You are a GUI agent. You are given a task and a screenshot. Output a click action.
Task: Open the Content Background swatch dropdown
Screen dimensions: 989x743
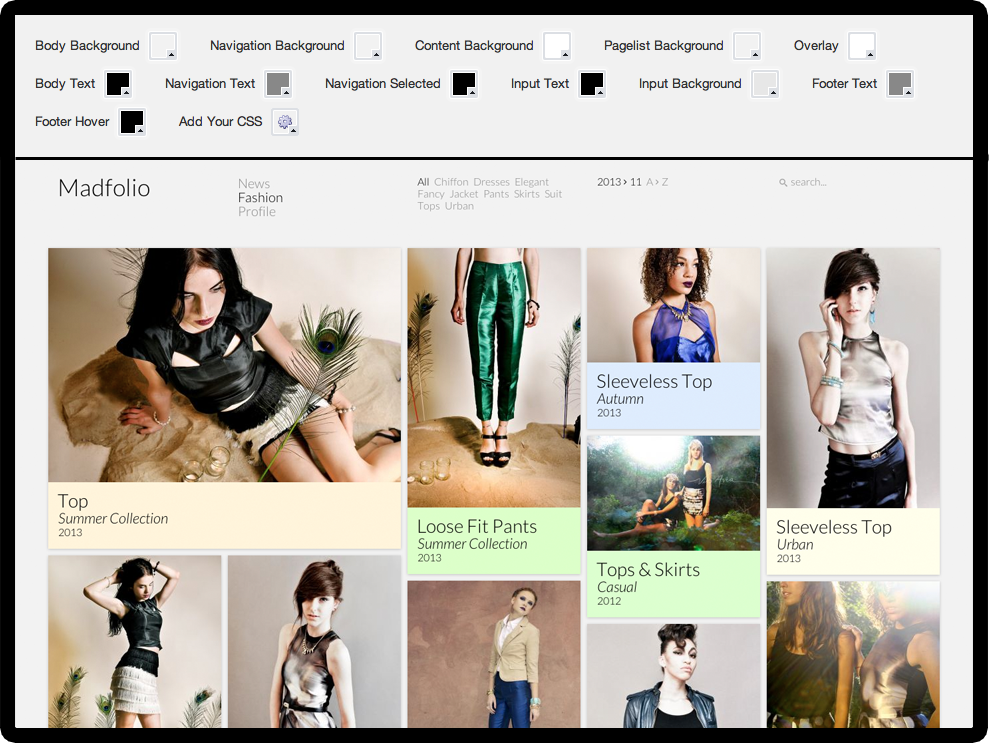coord(557,46)
